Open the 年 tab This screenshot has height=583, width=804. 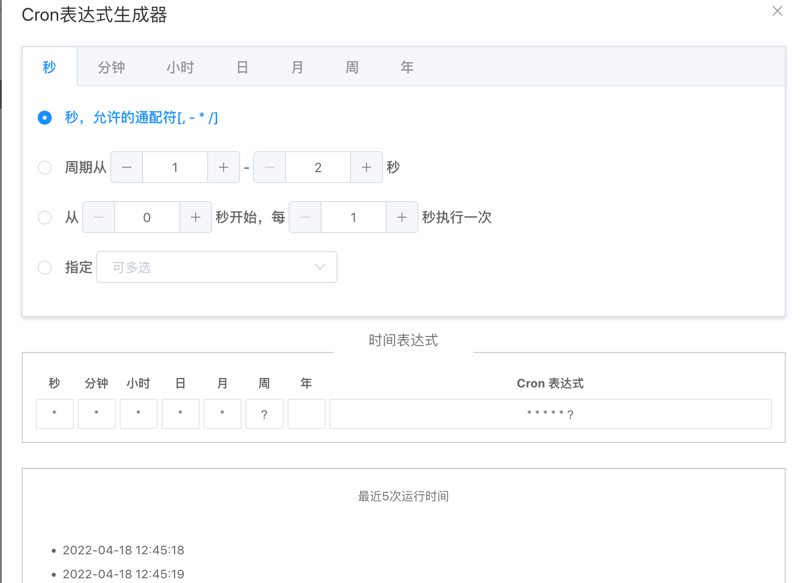407,67
